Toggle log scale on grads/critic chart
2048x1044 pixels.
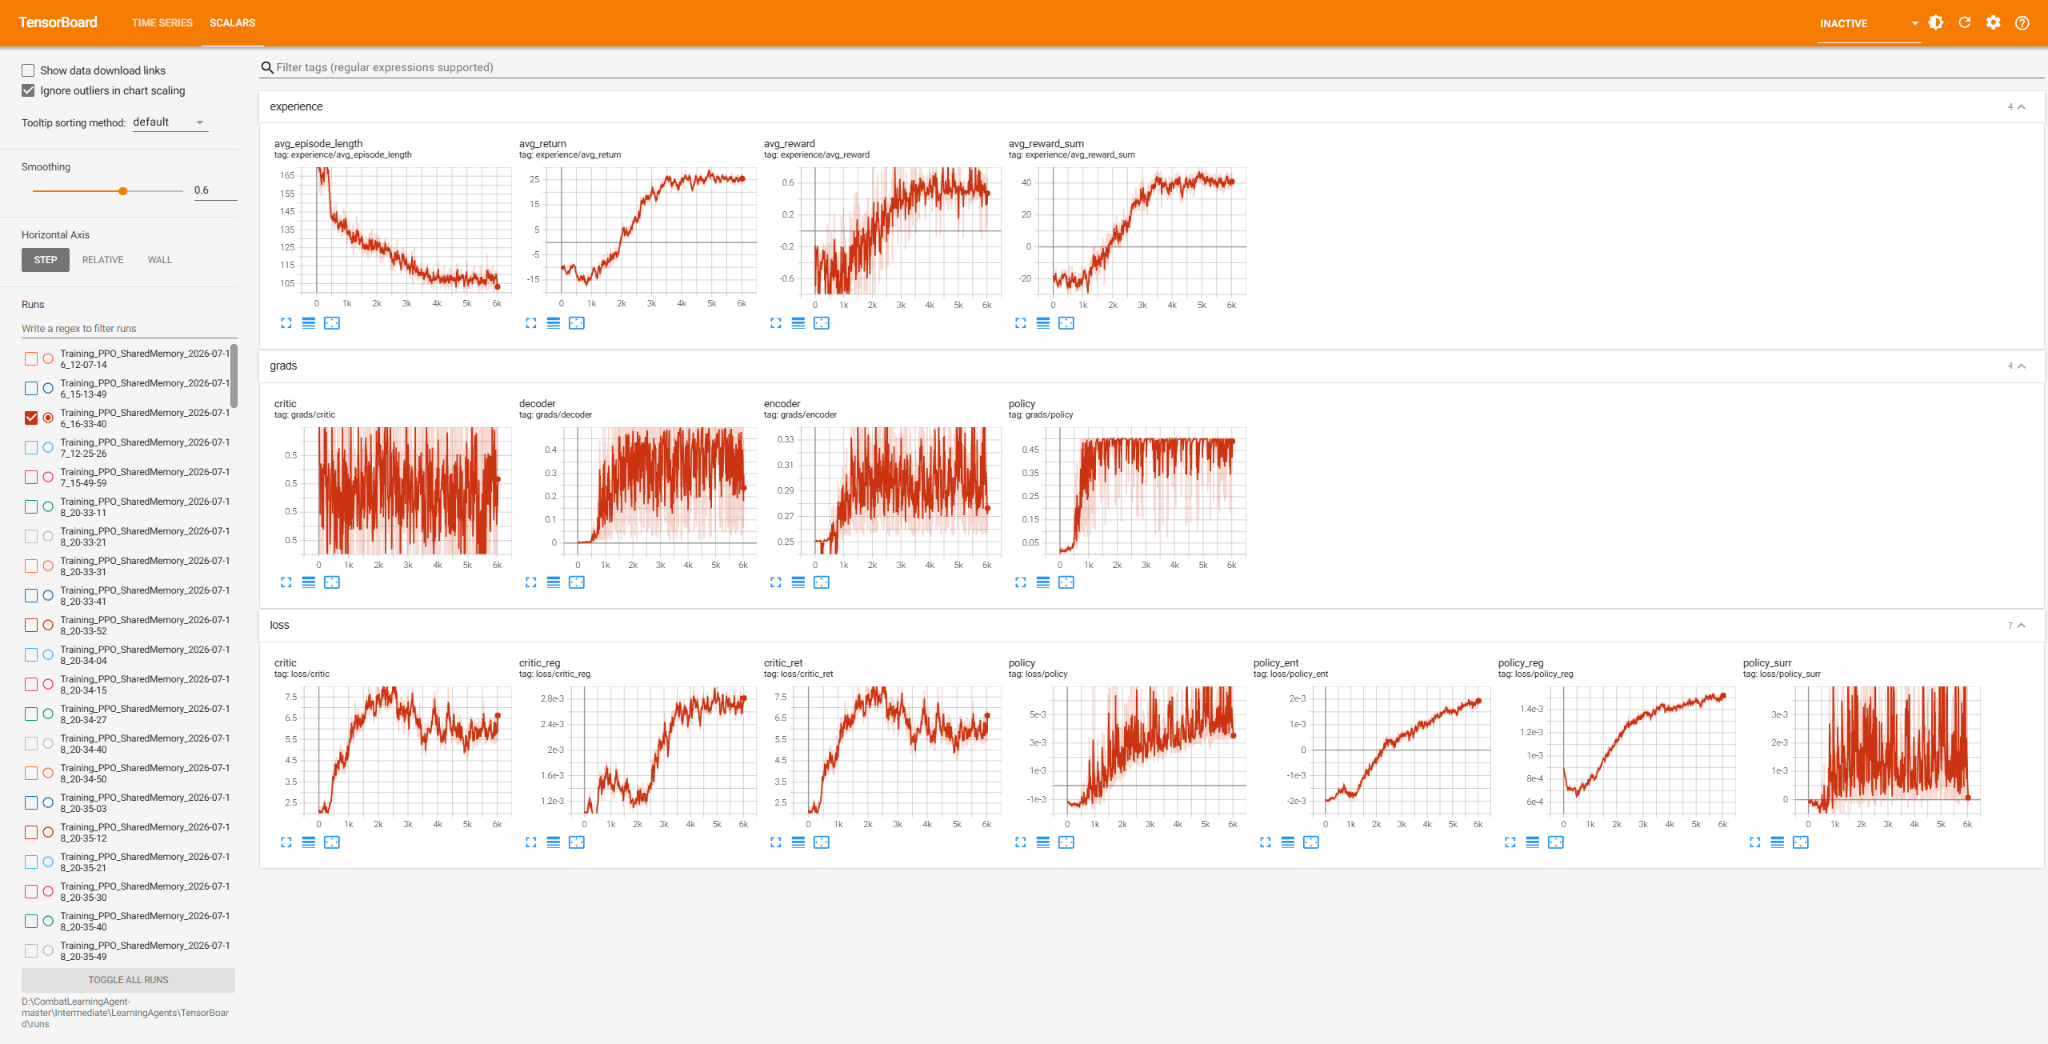click(x=308, y=582)
